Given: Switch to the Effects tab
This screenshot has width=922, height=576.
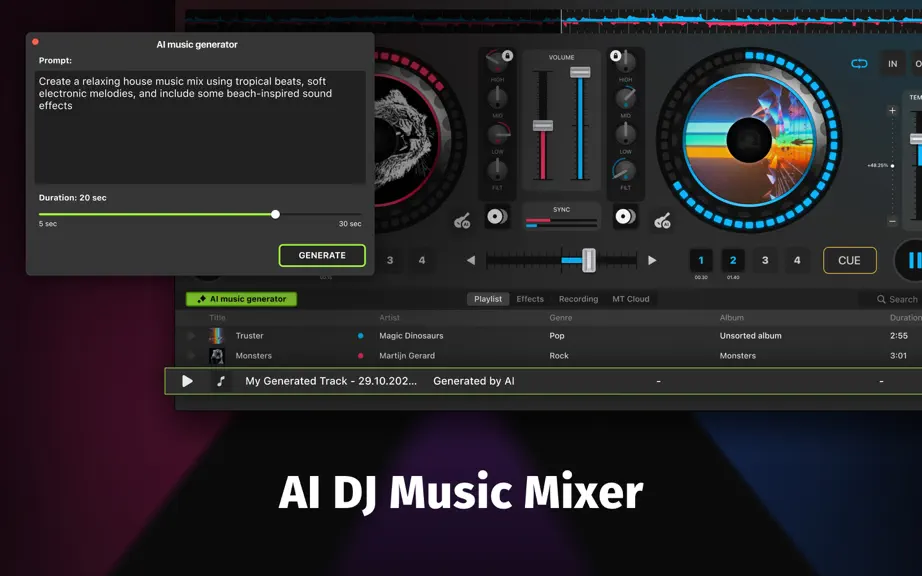Looking at the screenshot, I should 530,299.
